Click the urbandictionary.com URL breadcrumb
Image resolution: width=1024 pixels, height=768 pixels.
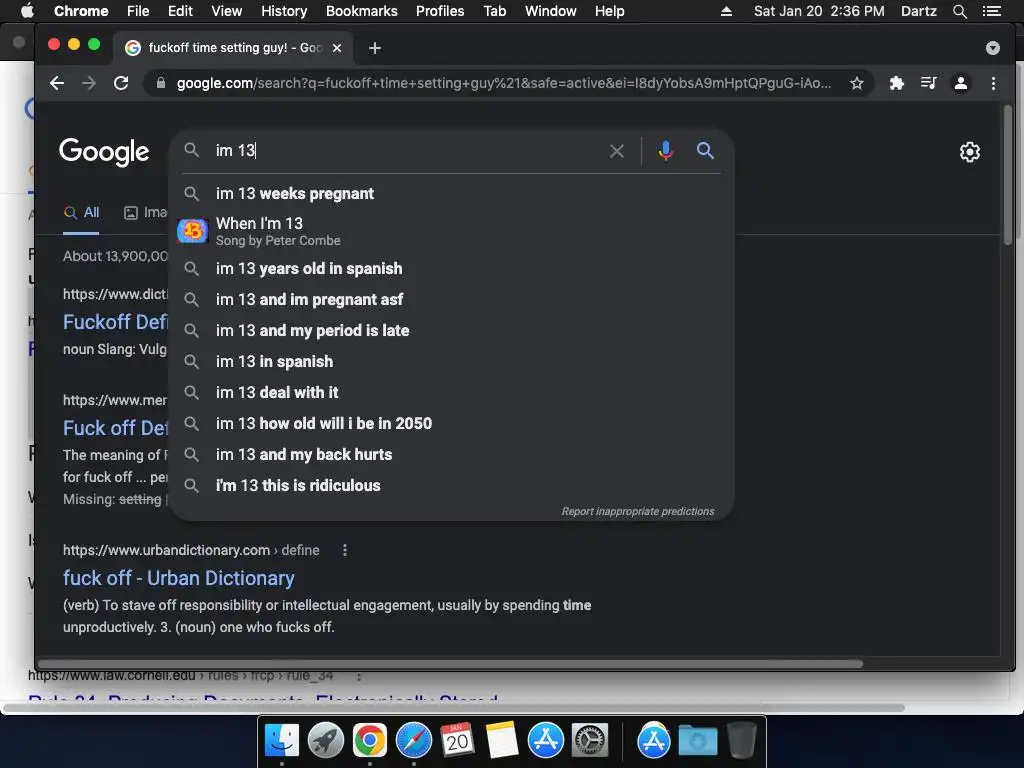[191, 551]
